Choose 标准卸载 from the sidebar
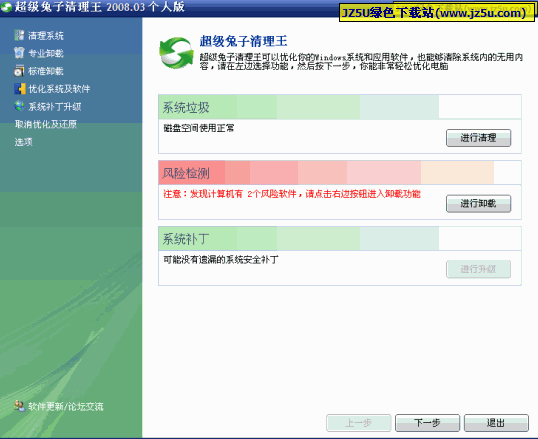This screenshot has width=538, height=439. (46, 71)
